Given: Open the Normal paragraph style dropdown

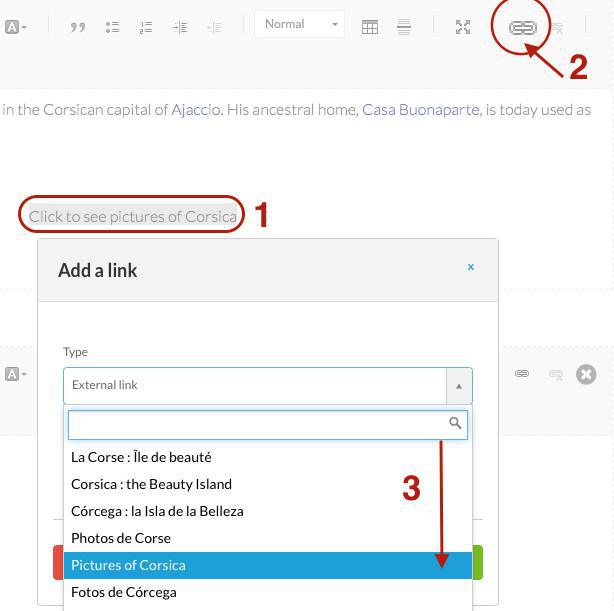Looking at the screenshot, I should pos(299,25).
